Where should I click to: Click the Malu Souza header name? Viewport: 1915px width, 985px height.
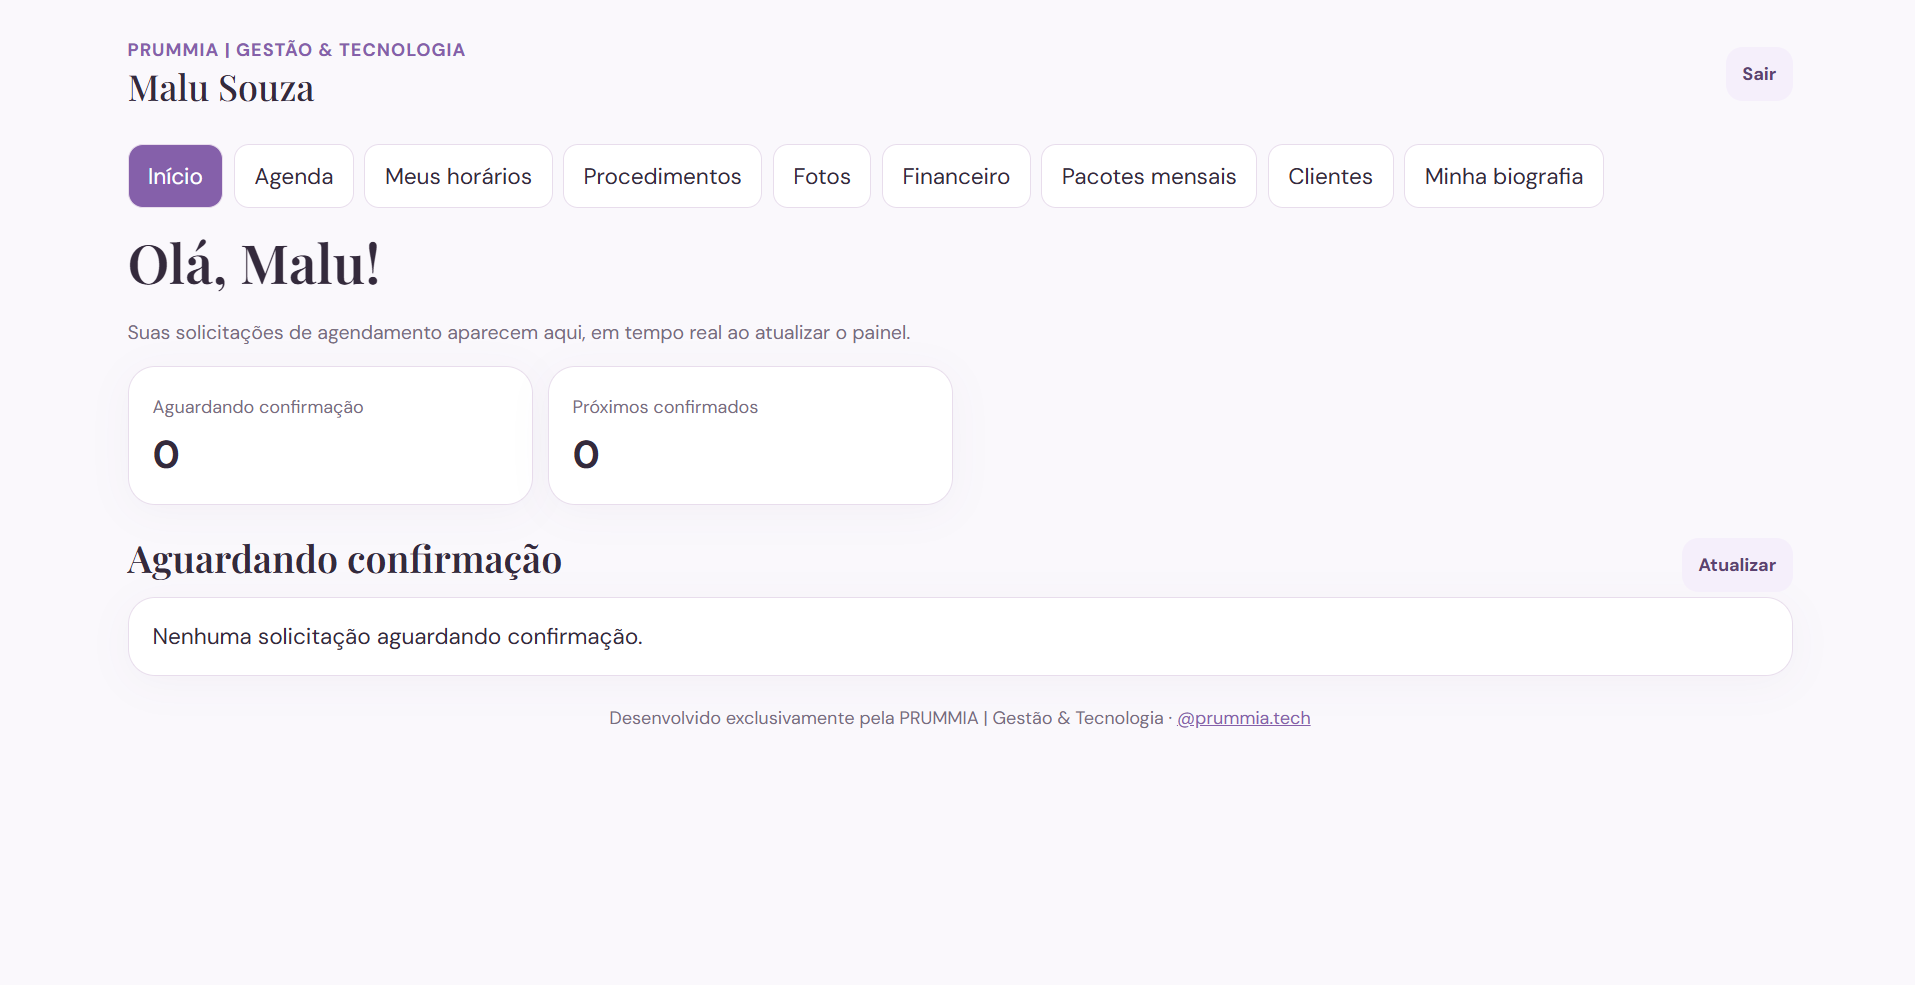(x=221, y=89)
